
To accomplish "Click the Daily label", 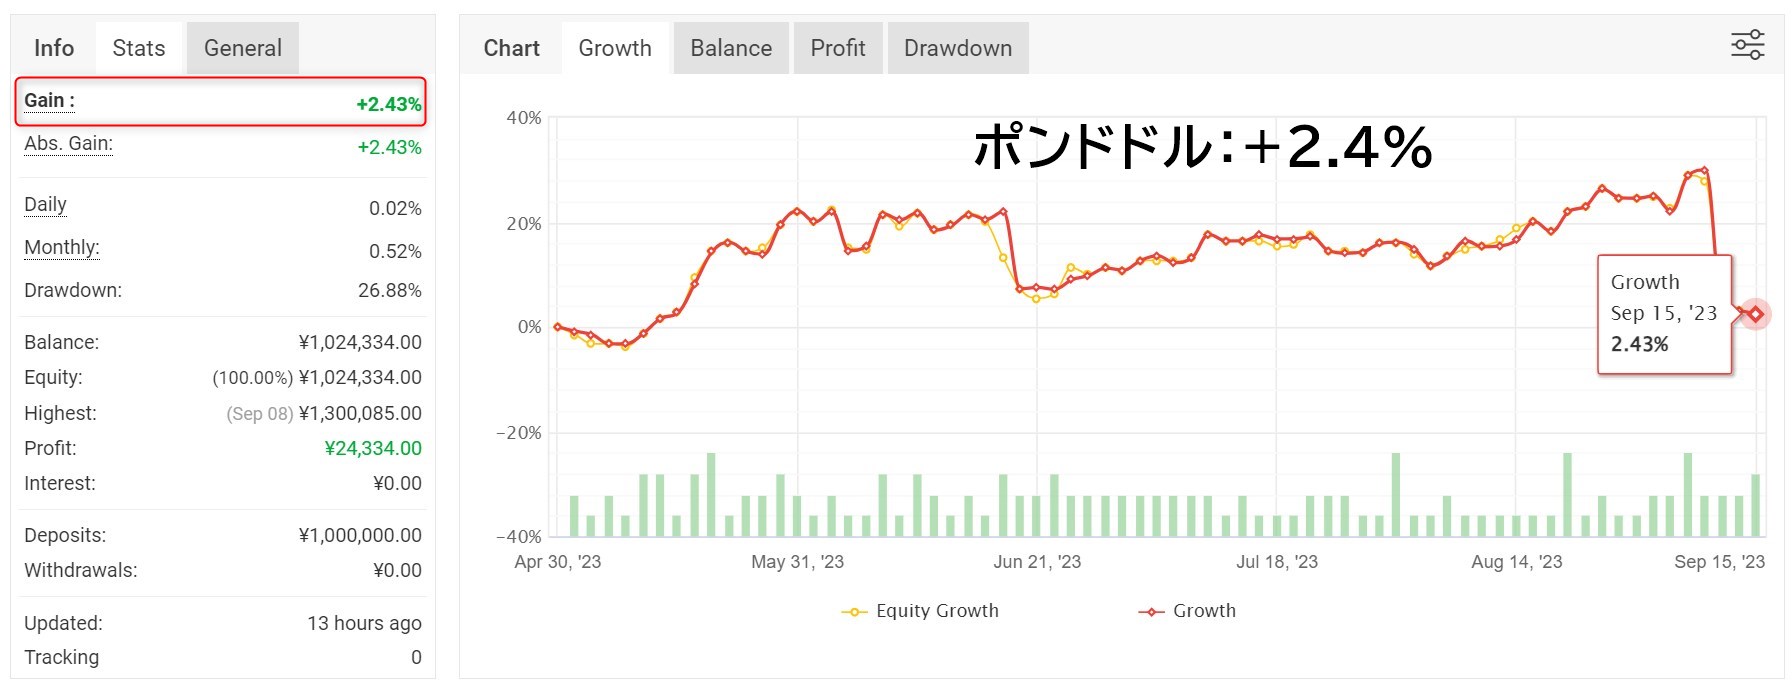I will tap(45, 205).
